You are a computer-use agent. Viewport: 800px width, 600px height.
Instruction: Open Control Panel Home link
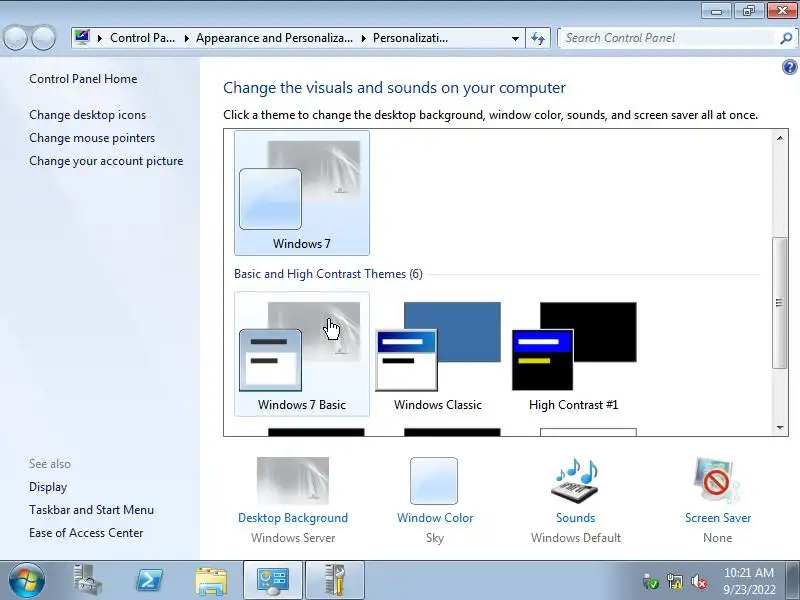click(83, 79)
